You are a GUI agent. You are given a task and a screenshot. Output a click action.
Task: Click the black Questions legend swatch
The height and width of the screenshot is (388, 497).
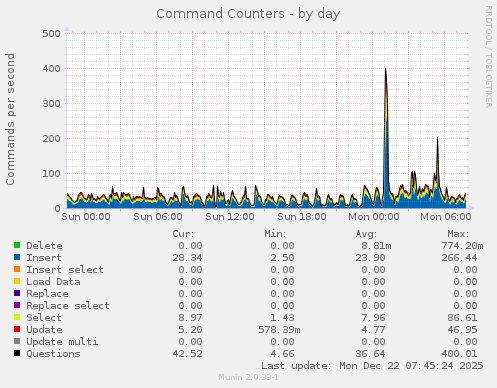(17, 353)
